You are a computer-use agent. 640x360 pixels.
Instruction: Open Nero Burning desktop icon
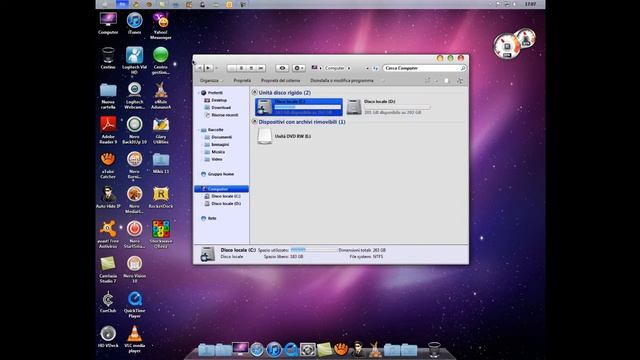tap(134, 165)
